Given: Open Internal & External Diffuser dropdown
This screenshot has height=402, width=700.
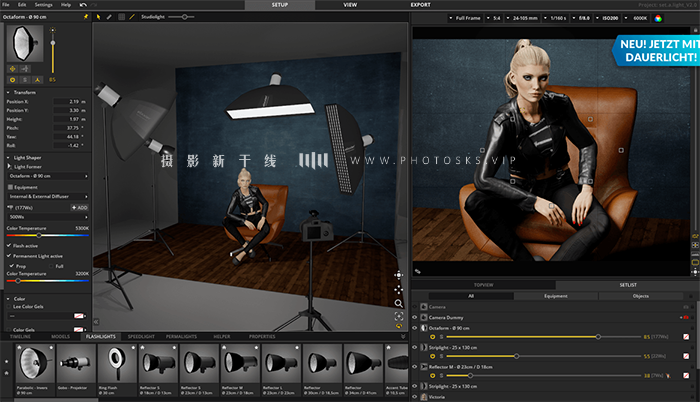Looking at the screenshot, I should tap(47, 197).
